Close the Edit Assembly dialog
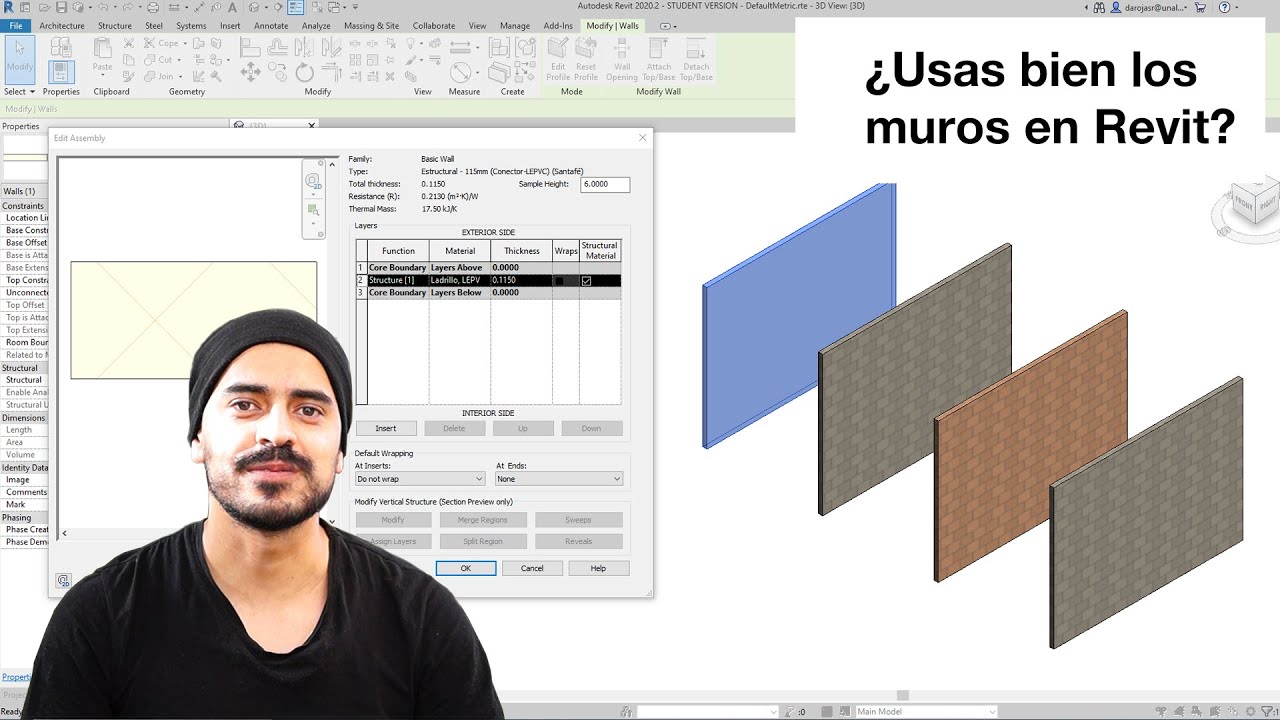Viewport: 1280px width, 720px height. click(643, 138)
